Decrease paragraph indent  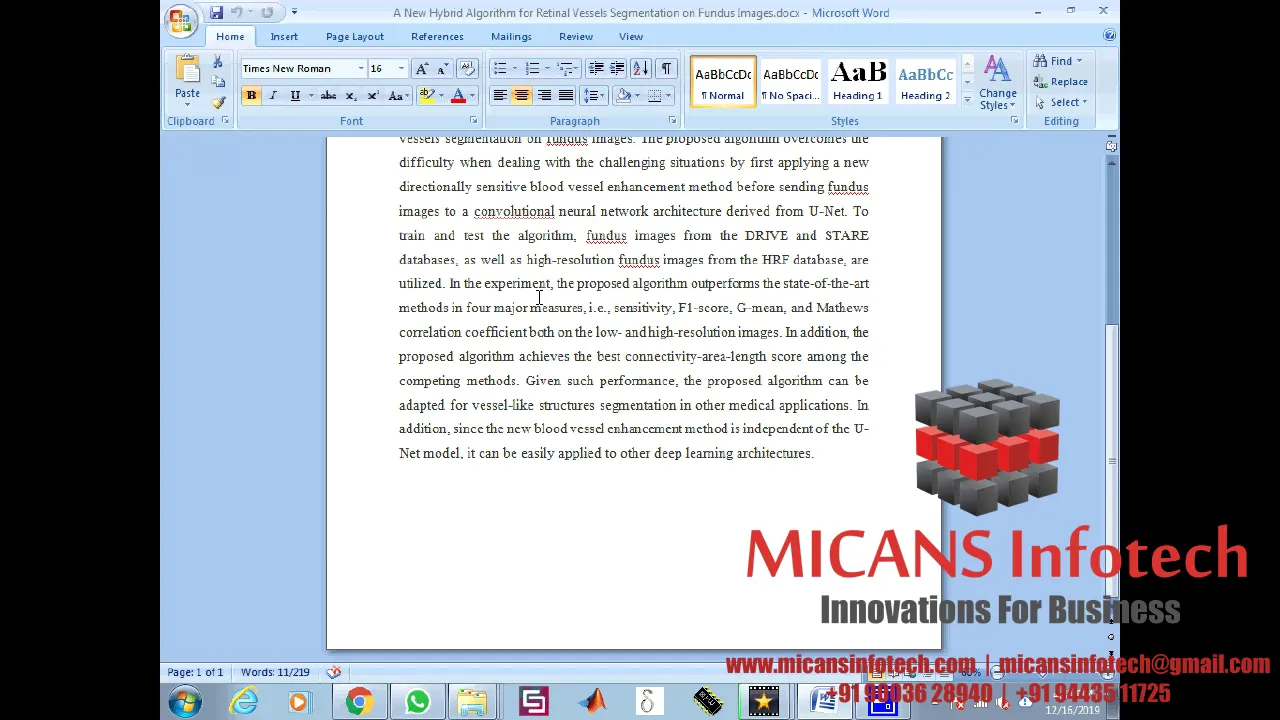tap(596, 69)
